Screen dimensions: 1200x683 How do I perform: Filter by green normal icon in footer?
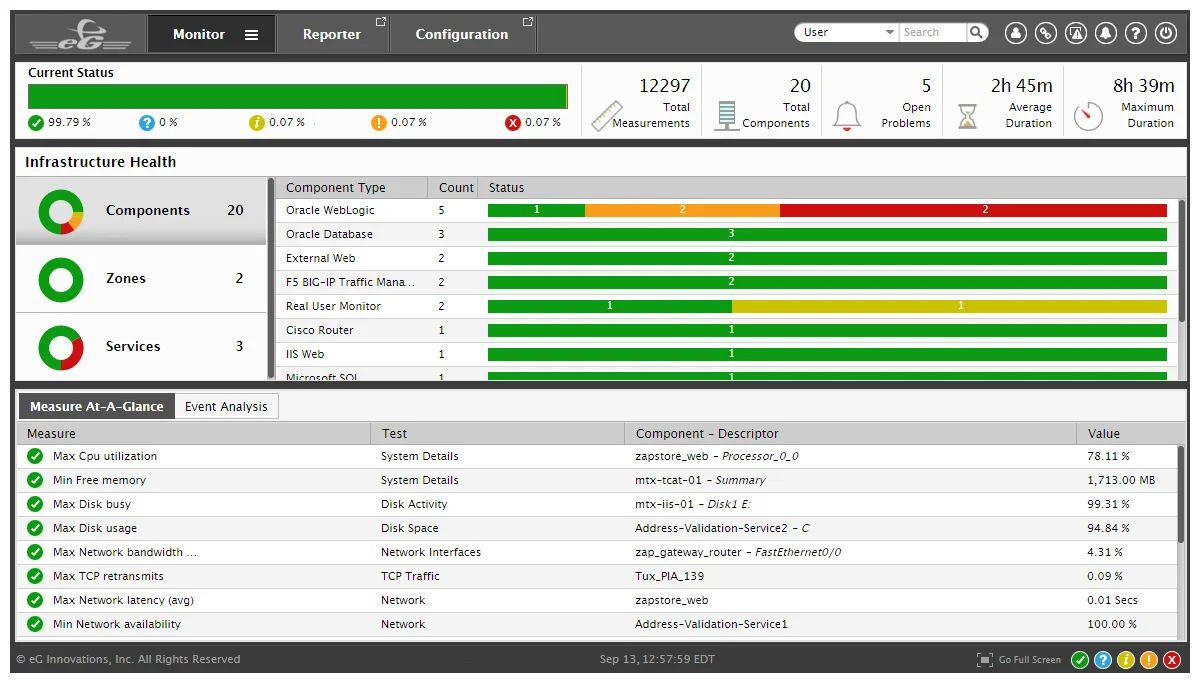click(1080, 660)
